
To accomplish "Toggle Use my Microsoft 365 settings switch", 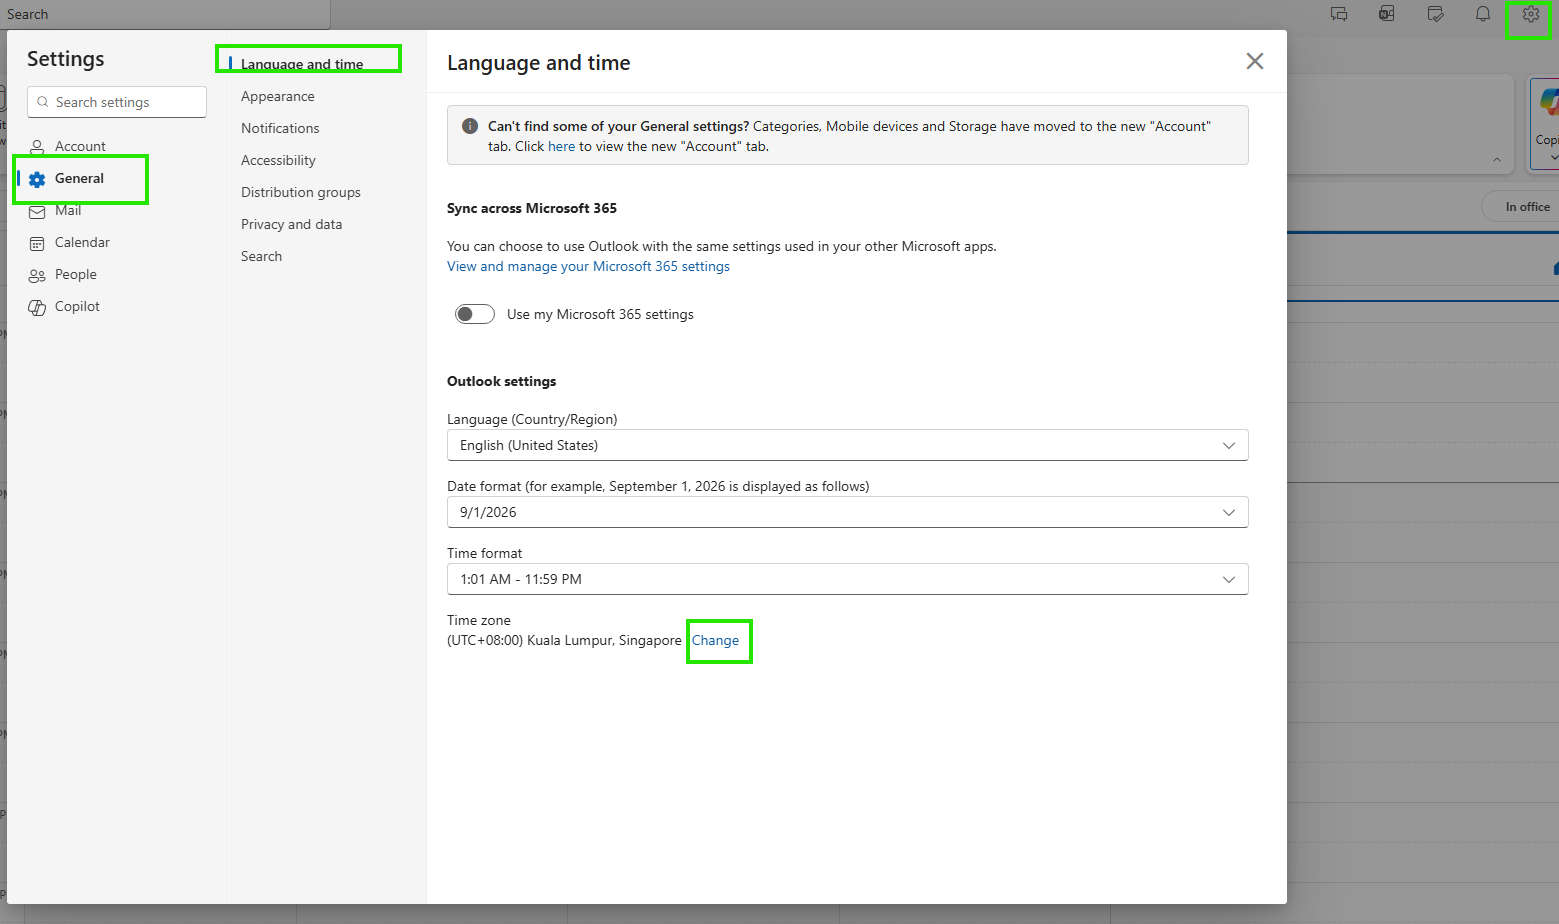I will [475, 314].
